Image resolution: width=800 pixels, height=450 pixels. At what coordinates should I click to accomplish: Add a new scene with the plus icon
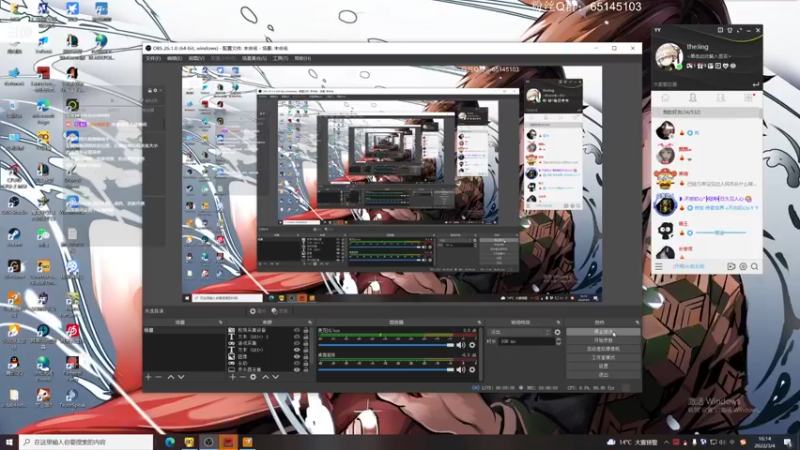148,377
